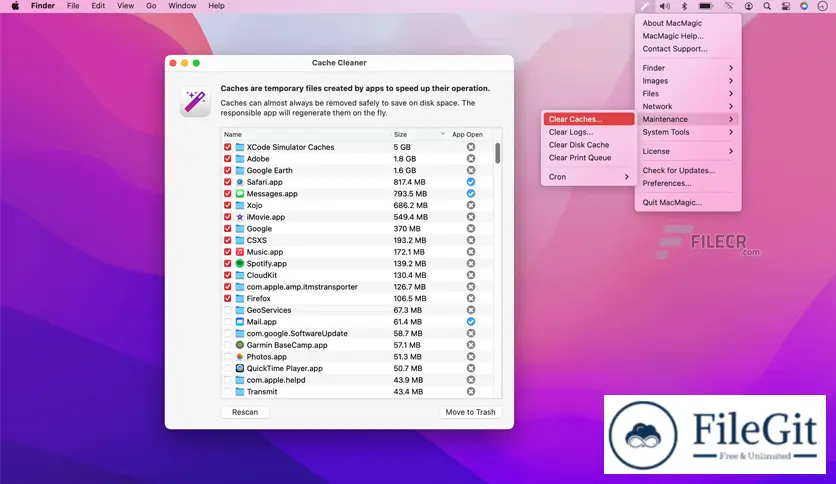The image size is (836, 484).
Task: Click the Bluetooth icon in menu bar
Action: click(685, 6)
